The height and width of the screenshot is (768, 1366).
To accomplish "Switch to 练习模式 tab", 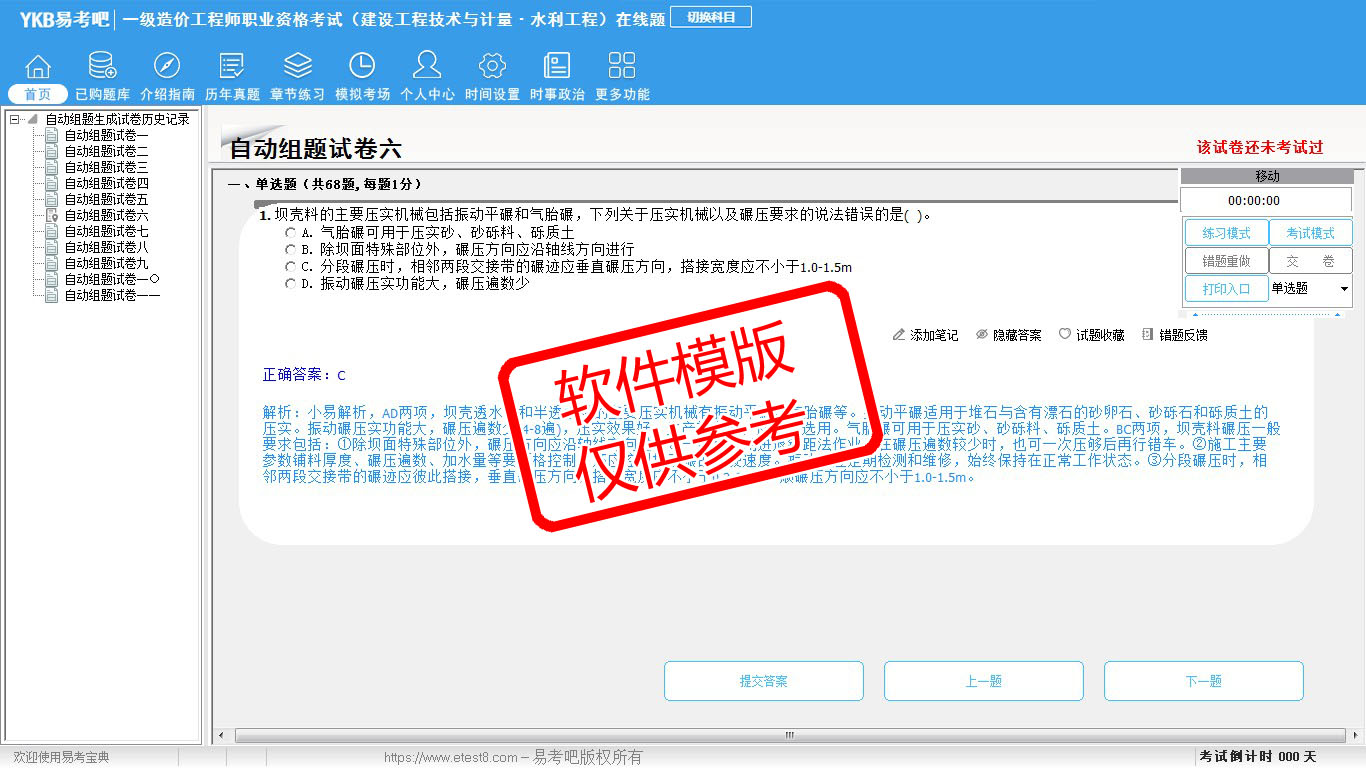I will coord(1226,233).
